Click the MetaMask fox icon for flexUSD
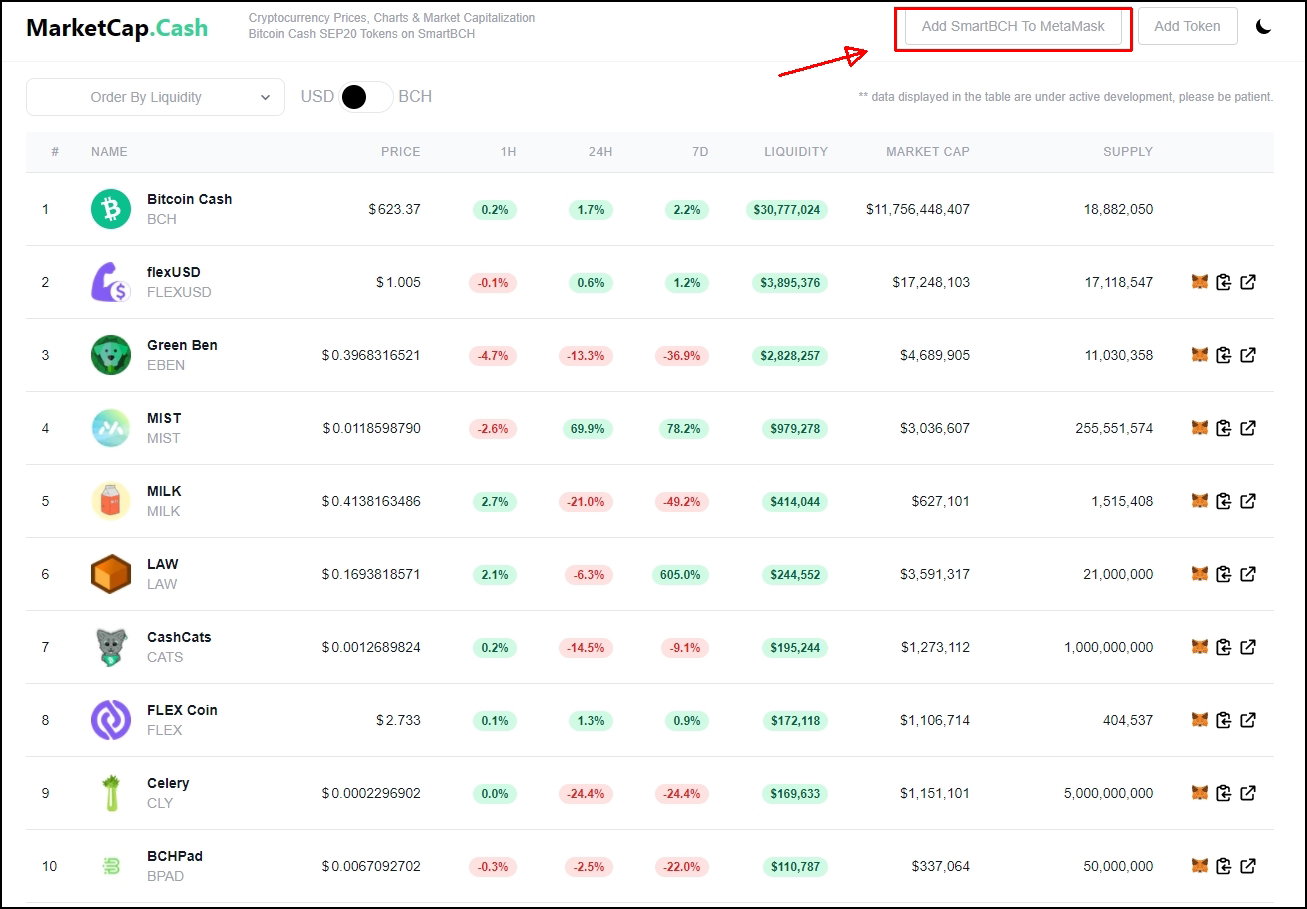Viewport: 1307px width, 909px height. [1200, 282]
